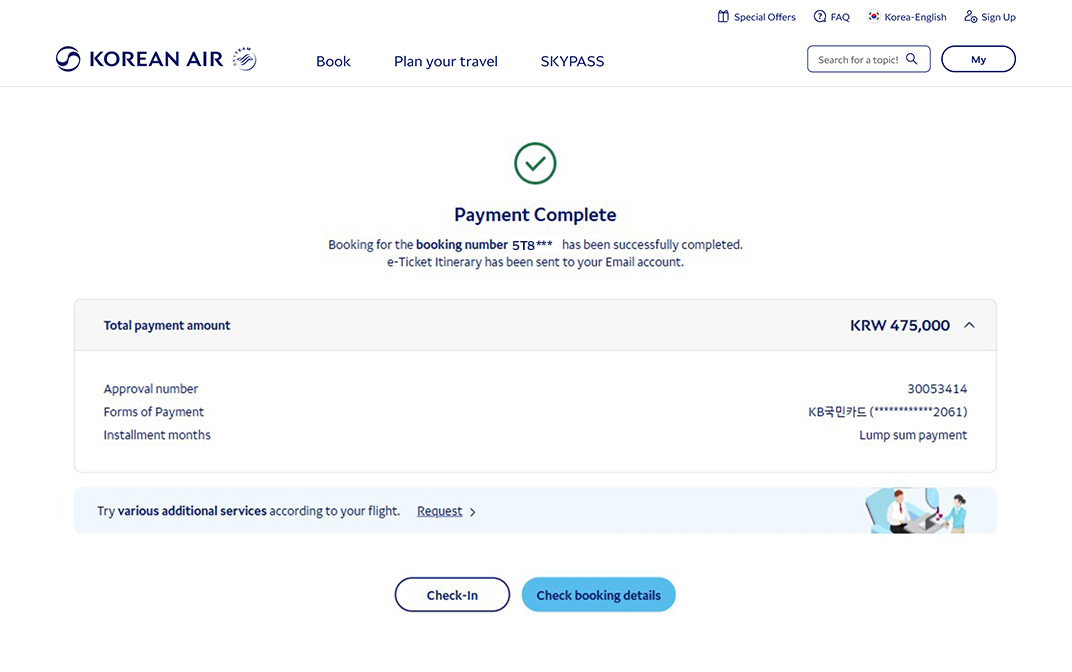Screen dimensions: 1072x672
Task: Expand the Request additional services chevron
Action: click(472, 511)
